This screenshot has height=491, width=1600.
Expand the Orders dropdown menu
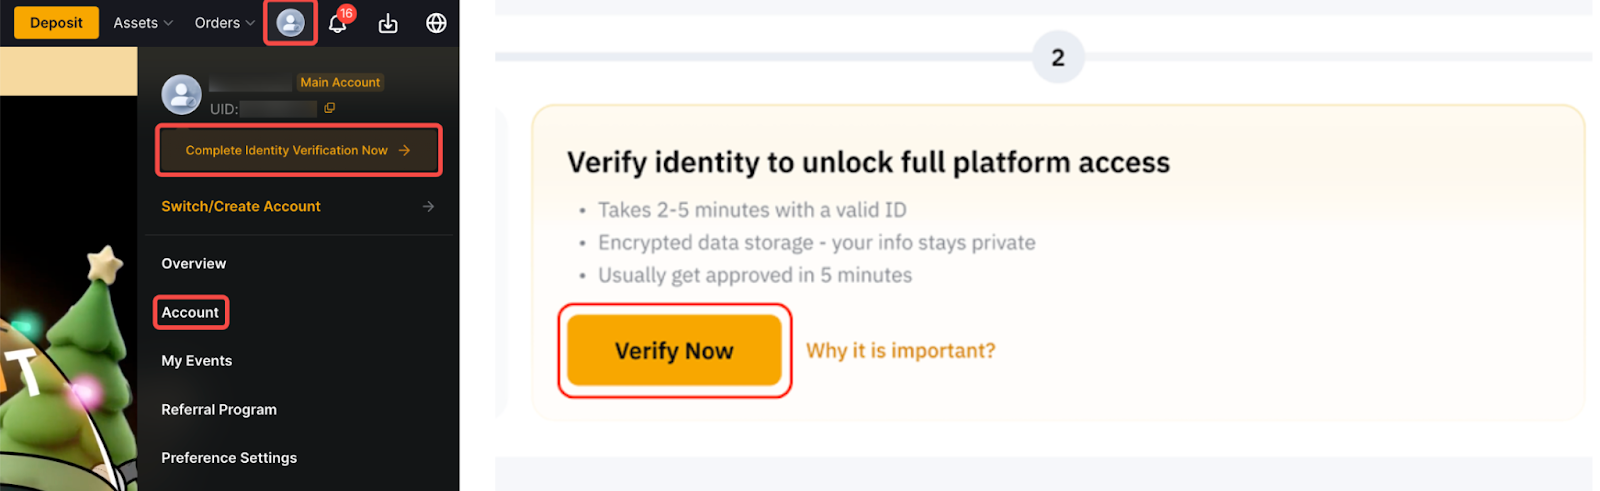coord(224,23)
